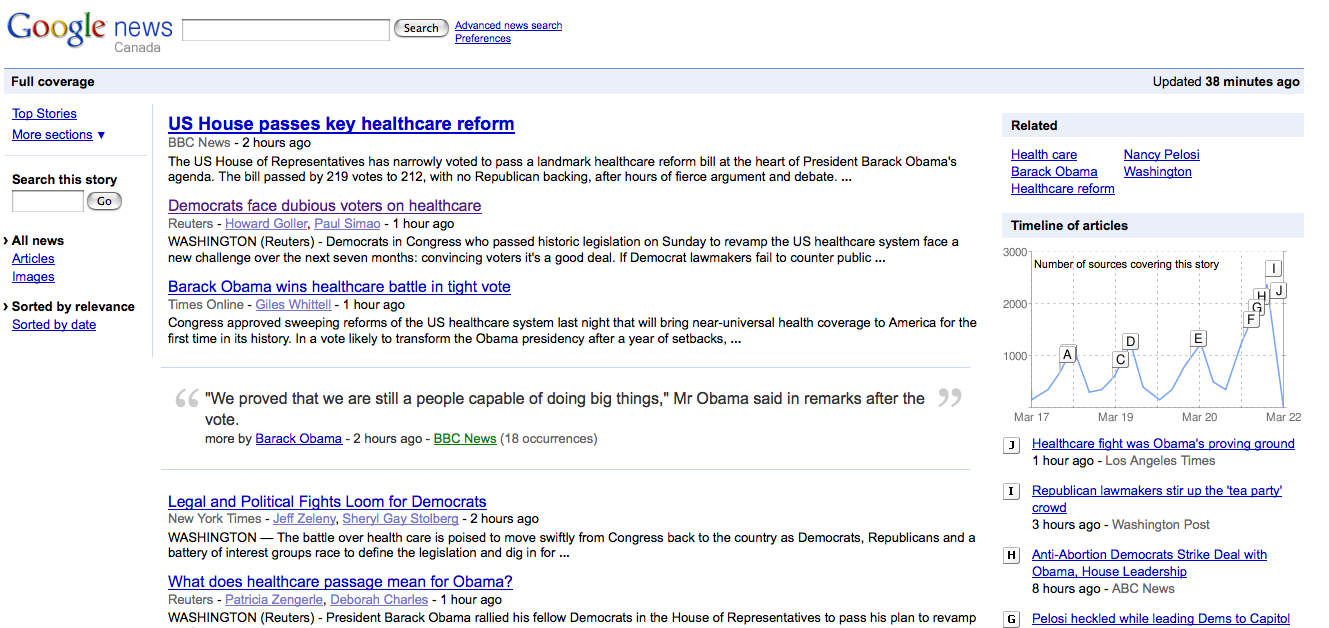Open Advanced news search

[508, 26]
